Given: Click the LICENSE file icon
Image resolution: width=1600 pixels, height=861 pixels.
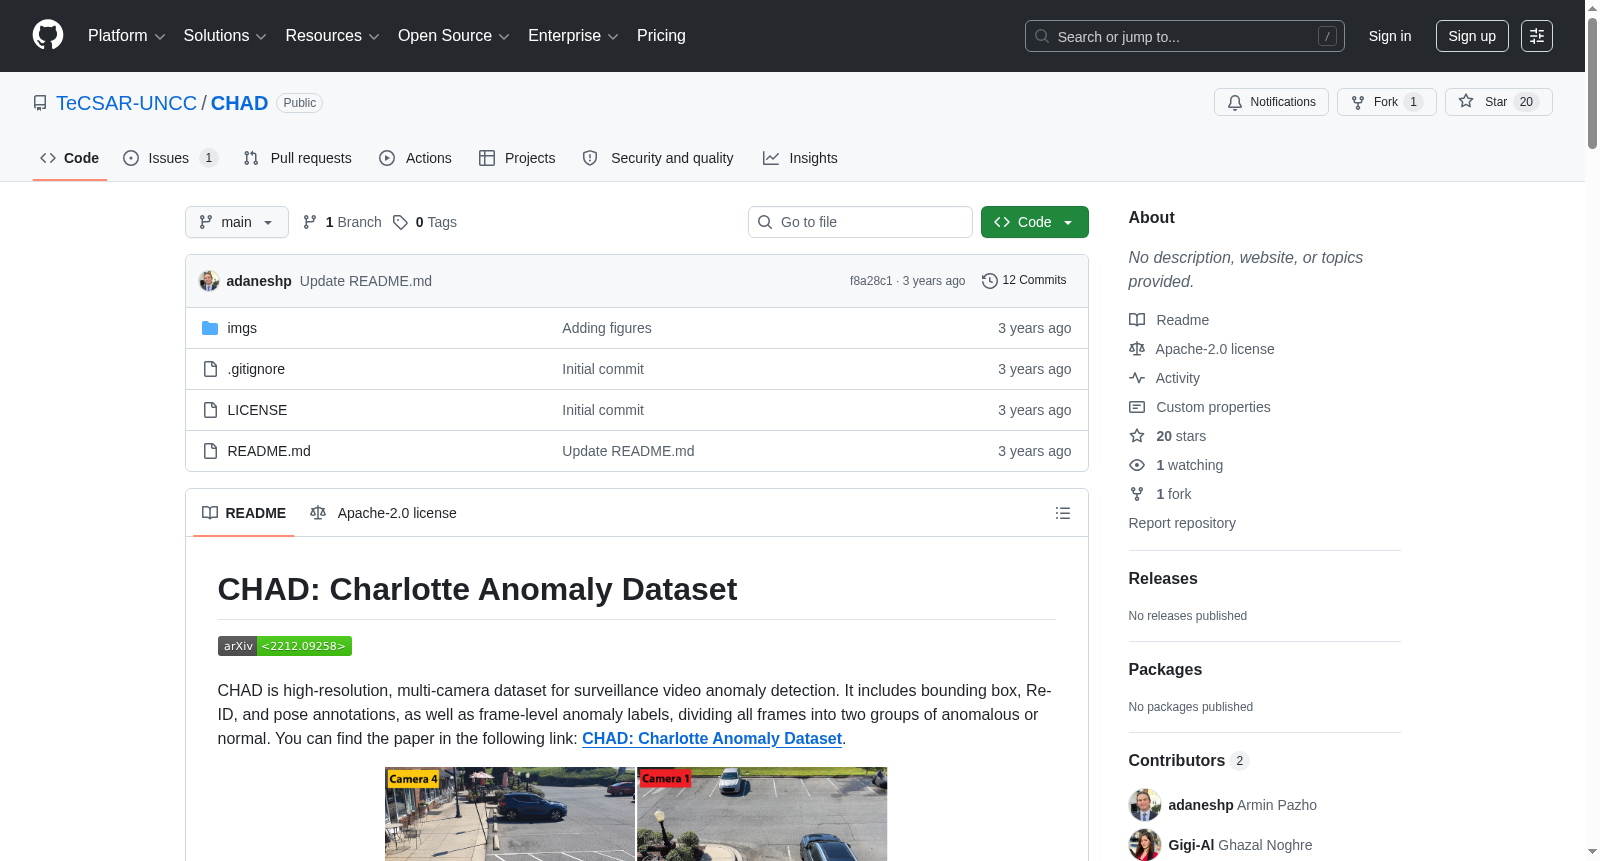Looking at the screenshot, I should point(210,410).
